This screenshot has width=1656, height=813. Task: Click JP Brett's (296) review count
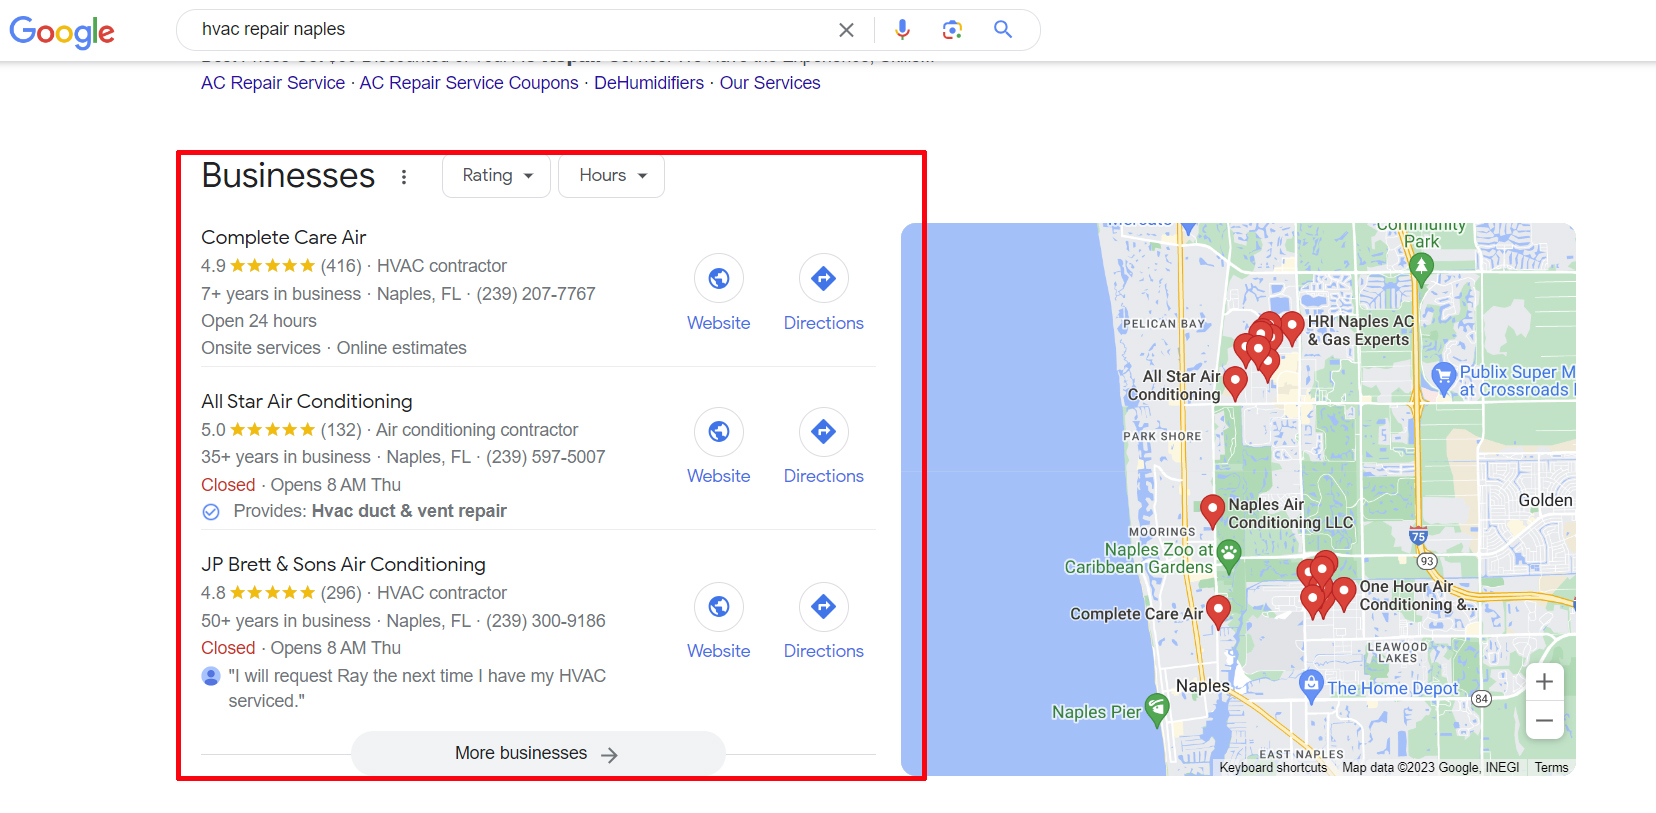tap(341, 593)
